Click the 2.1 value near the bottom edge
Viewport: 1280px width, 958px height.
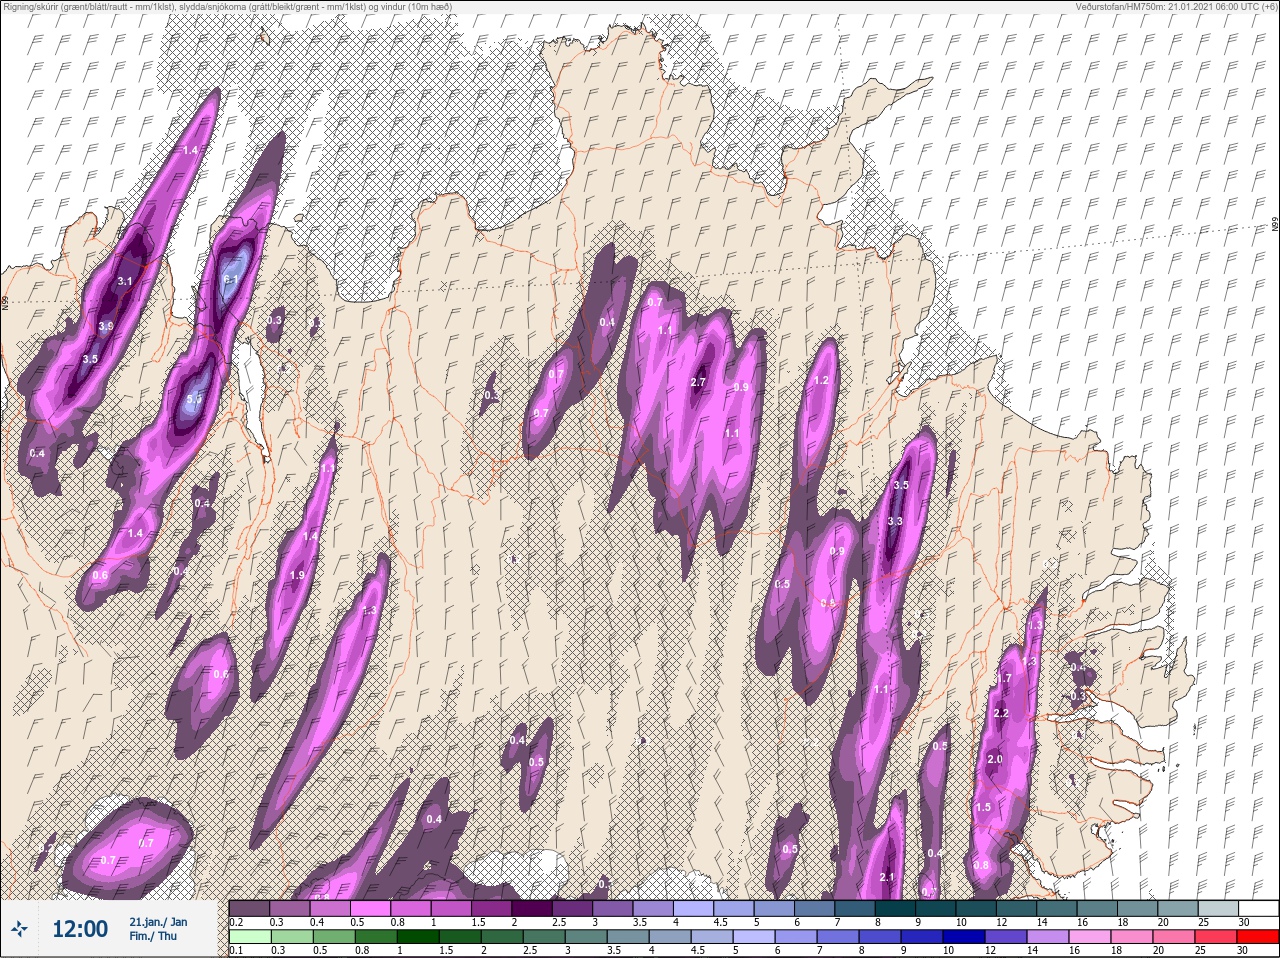(886, 877)
